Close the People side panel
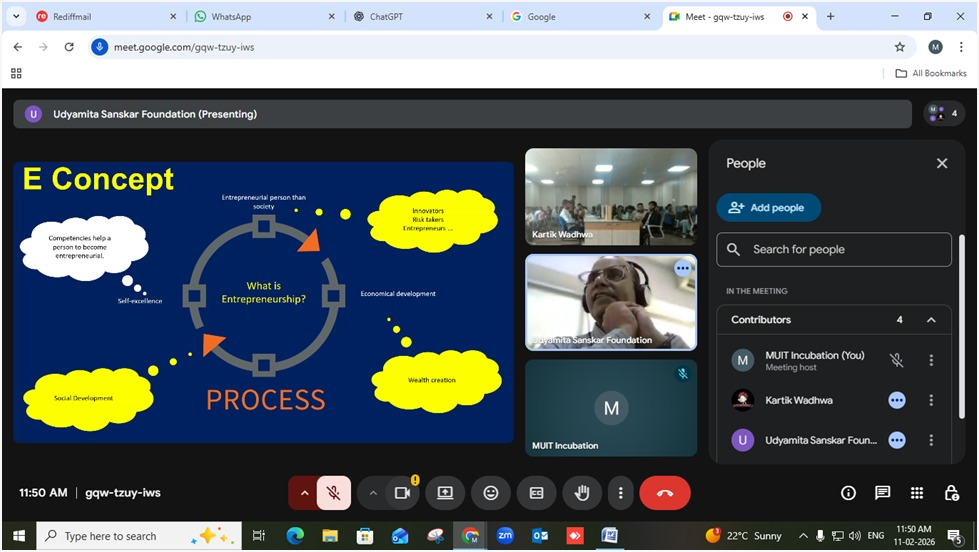 click(x=941, y=163)
